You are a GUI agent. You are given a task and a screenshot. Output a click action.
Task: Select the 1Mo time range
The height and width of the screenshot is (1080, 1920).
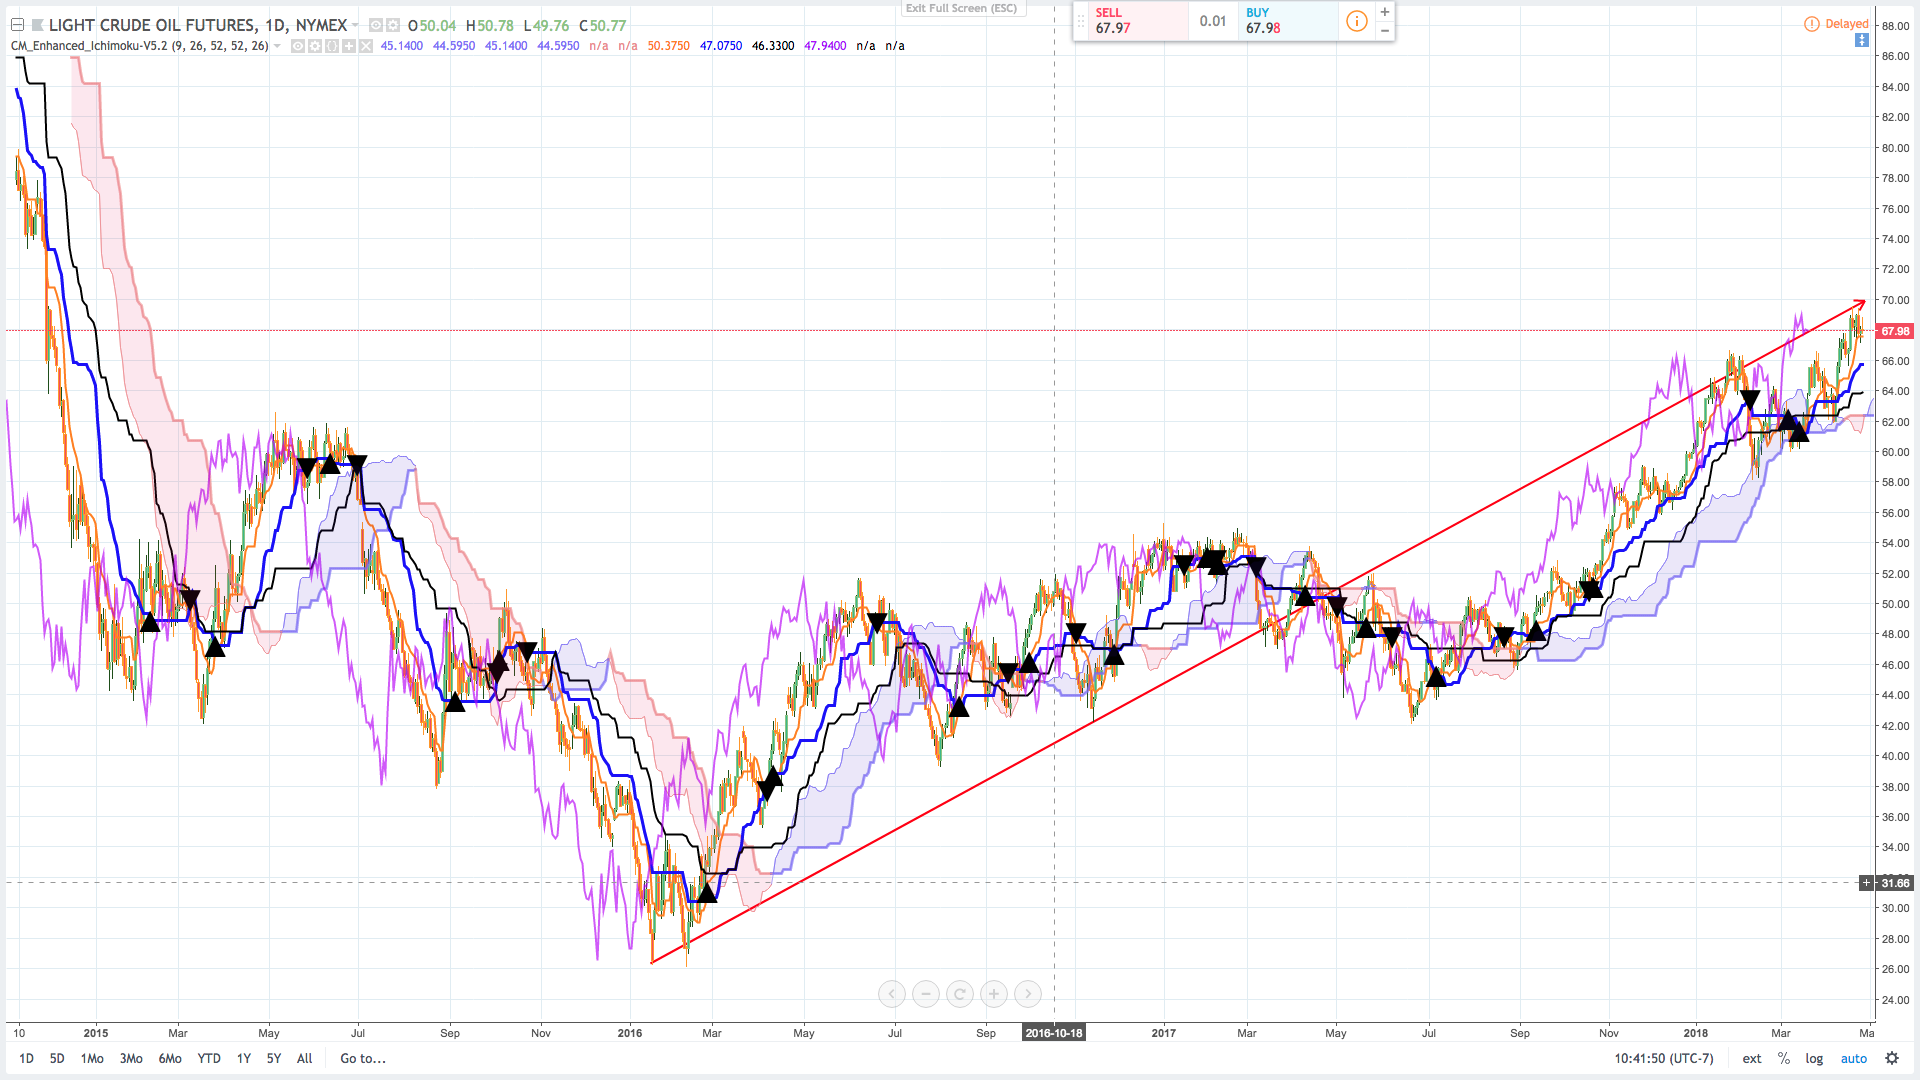point(92,1058)
